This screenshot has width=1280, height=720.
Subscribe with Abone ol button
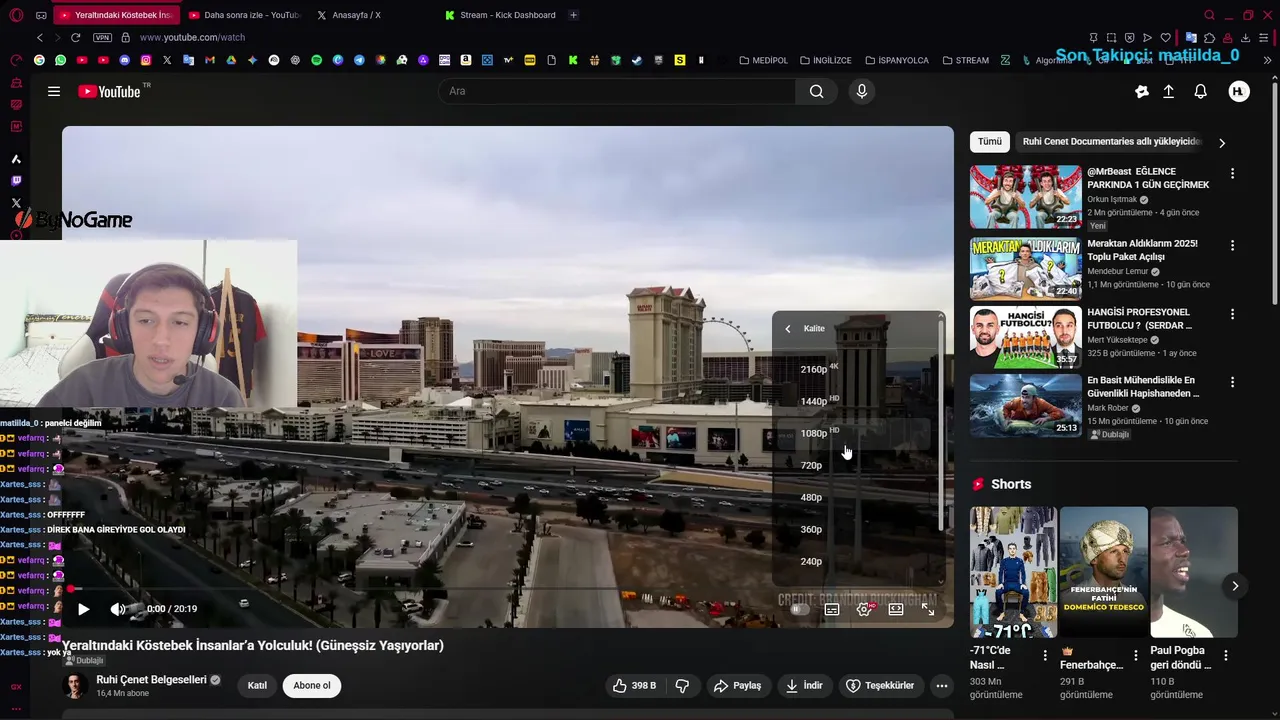tap(312, 685)
